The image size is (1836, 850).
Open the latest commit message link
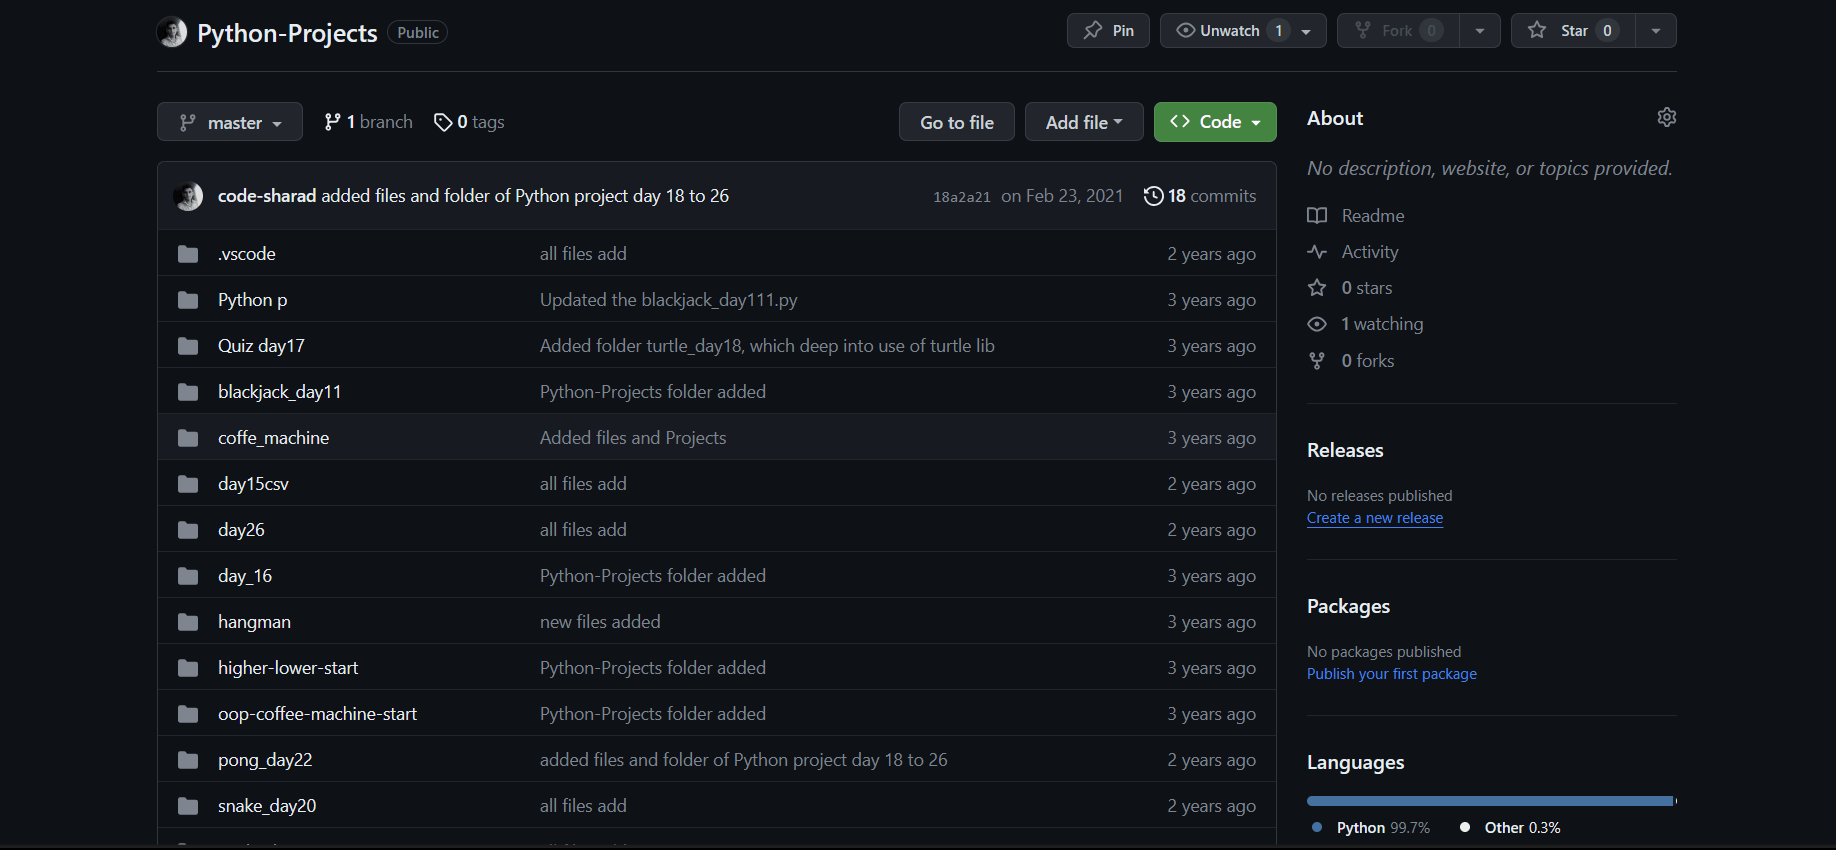click(x=525, y=196)
